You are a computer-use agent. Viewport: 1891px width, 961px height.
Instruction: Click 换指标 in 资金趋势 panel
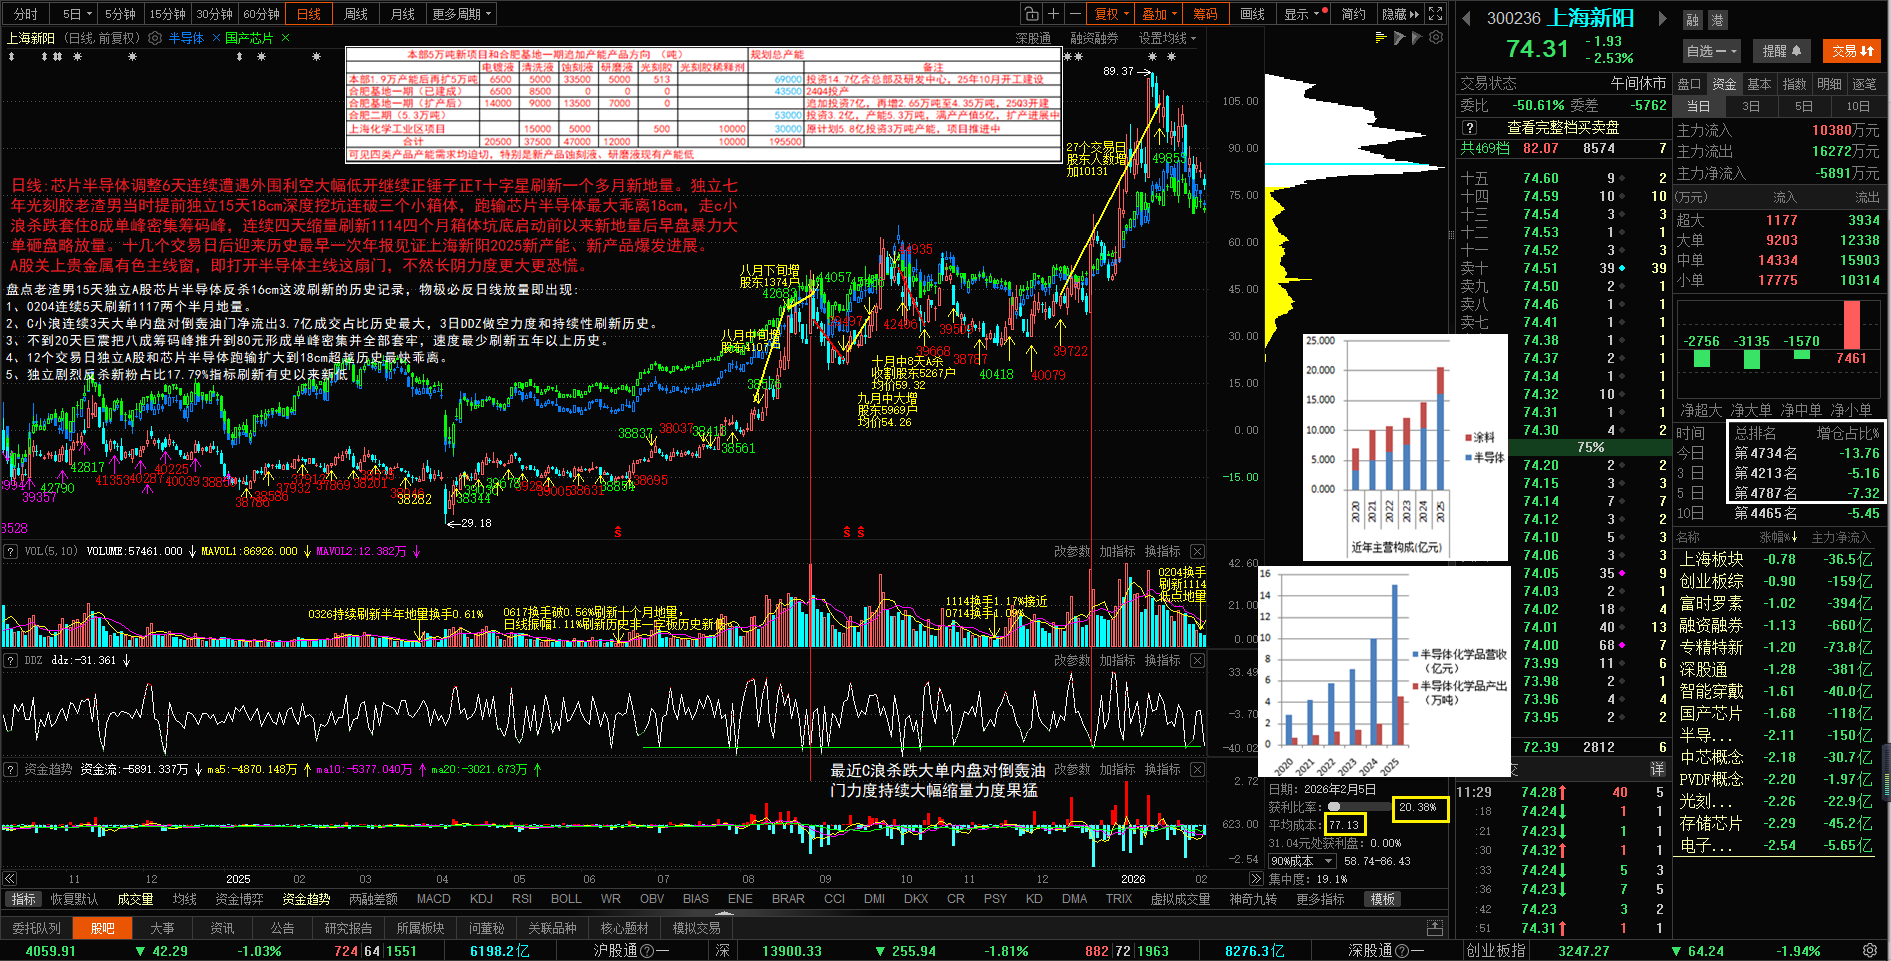[x=1162, y=770]
